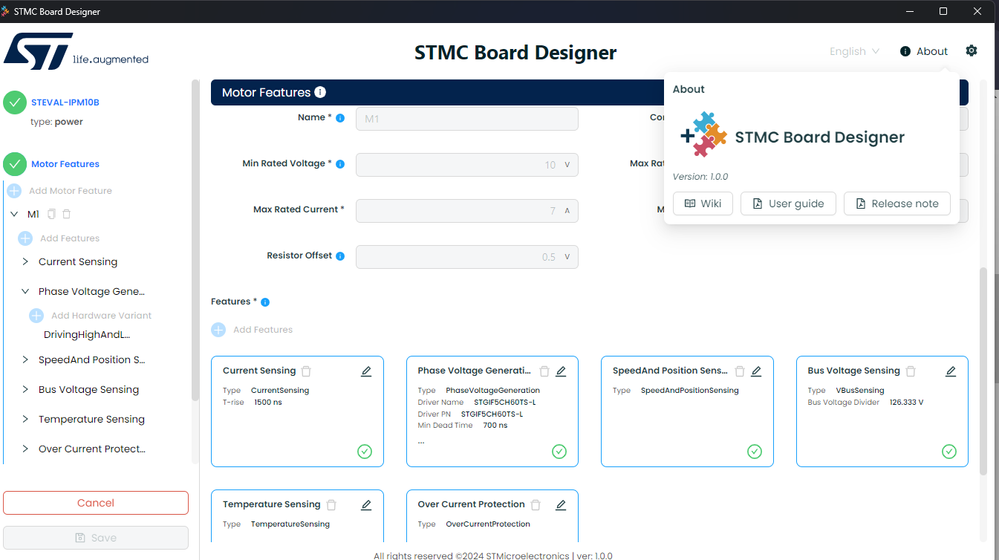Click the Features label info icon

(265, 302)
